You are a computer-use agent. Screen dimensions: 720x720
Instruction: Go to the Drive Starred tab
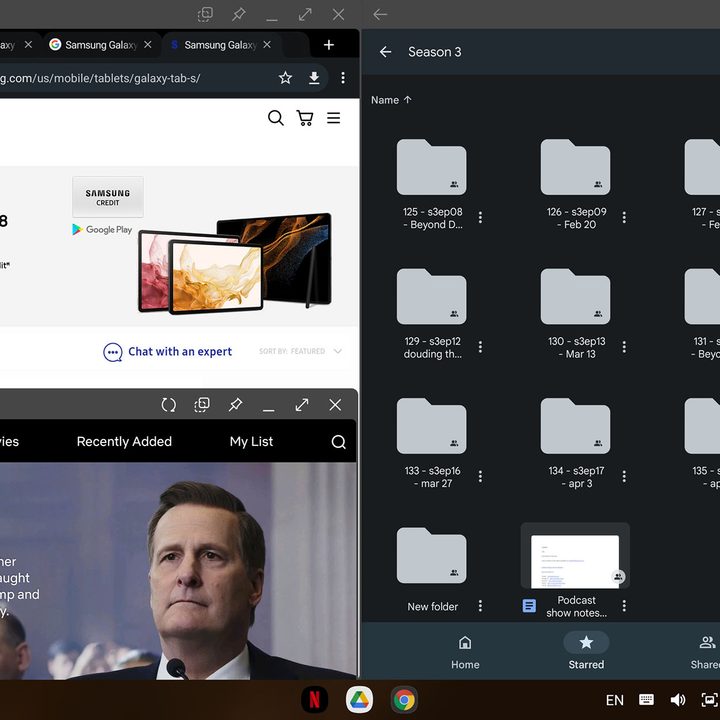pos(586,651)
